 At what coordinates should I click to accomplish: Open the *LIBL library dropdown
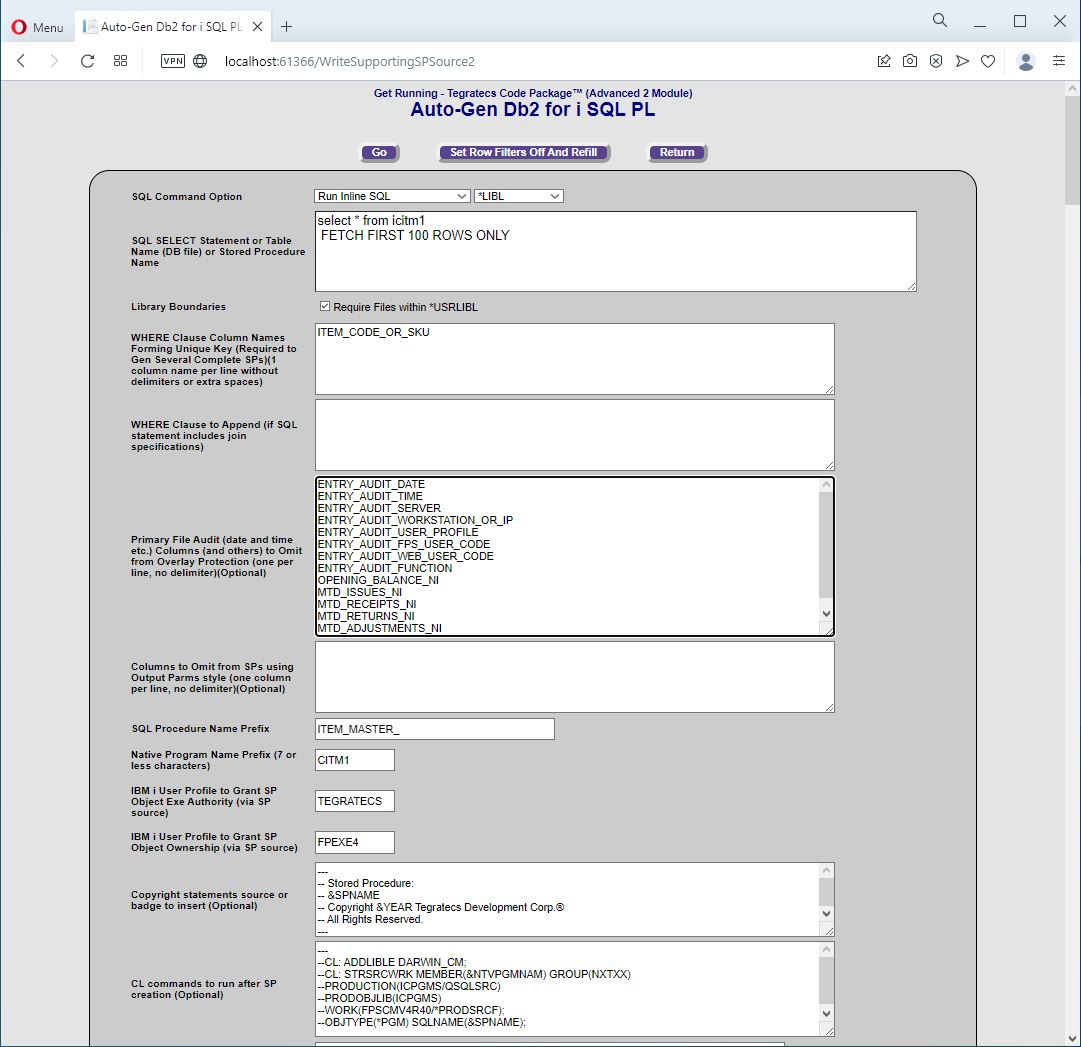coord(518,196)
